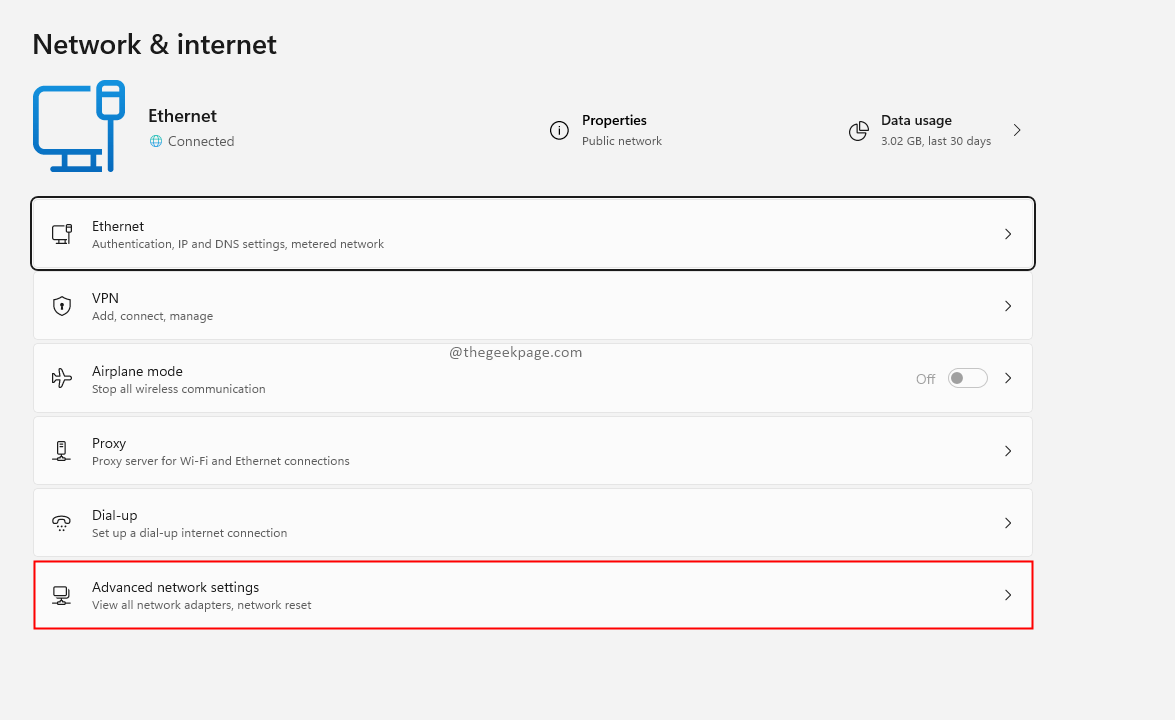
Task: Switch off wireless communication via Airplane mode
Action: click(966, 377)
